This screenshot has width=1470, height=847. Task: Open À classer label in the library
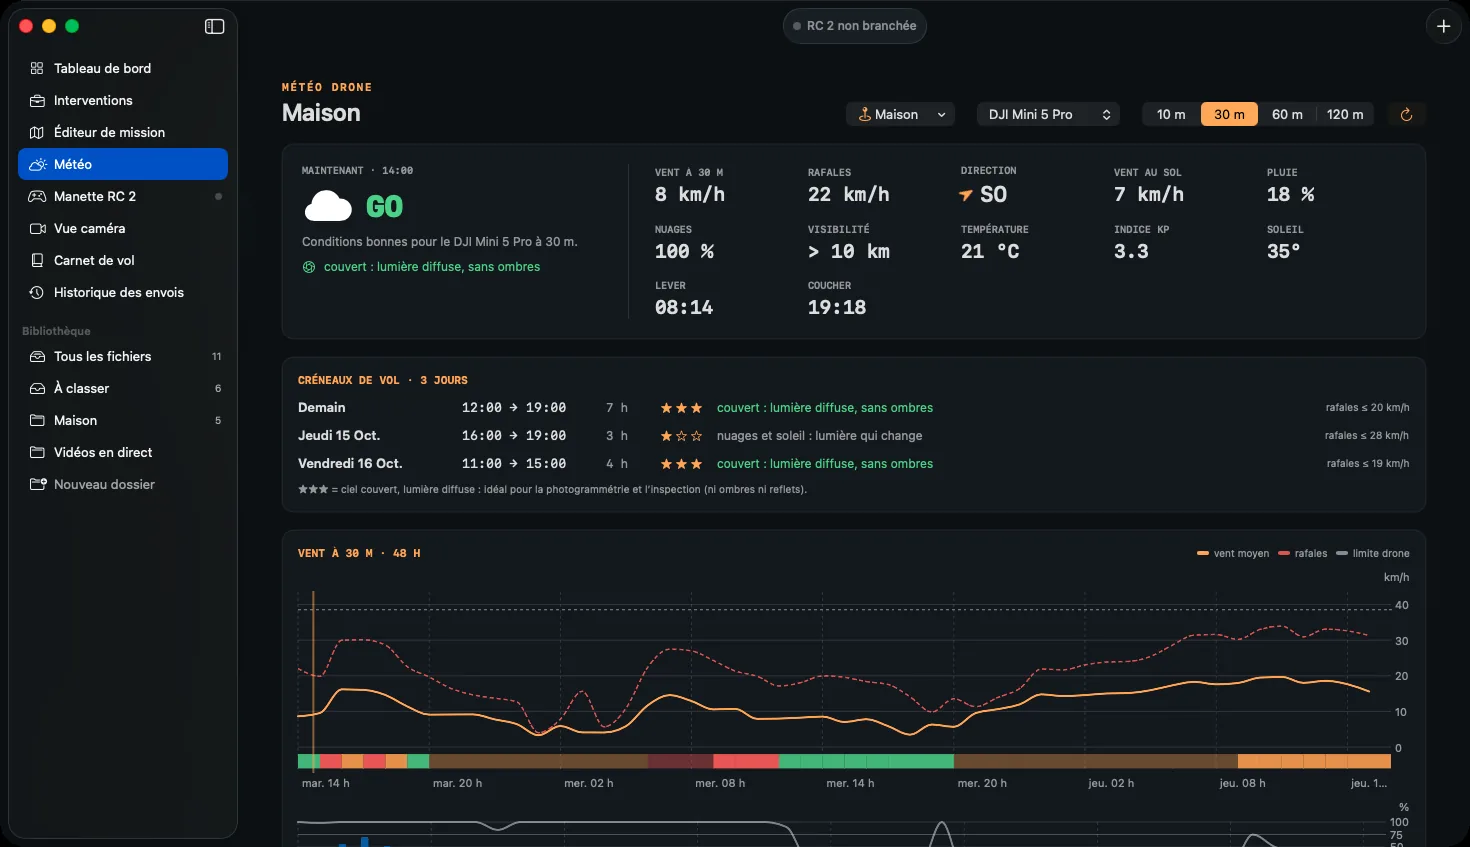coord(81,388)
